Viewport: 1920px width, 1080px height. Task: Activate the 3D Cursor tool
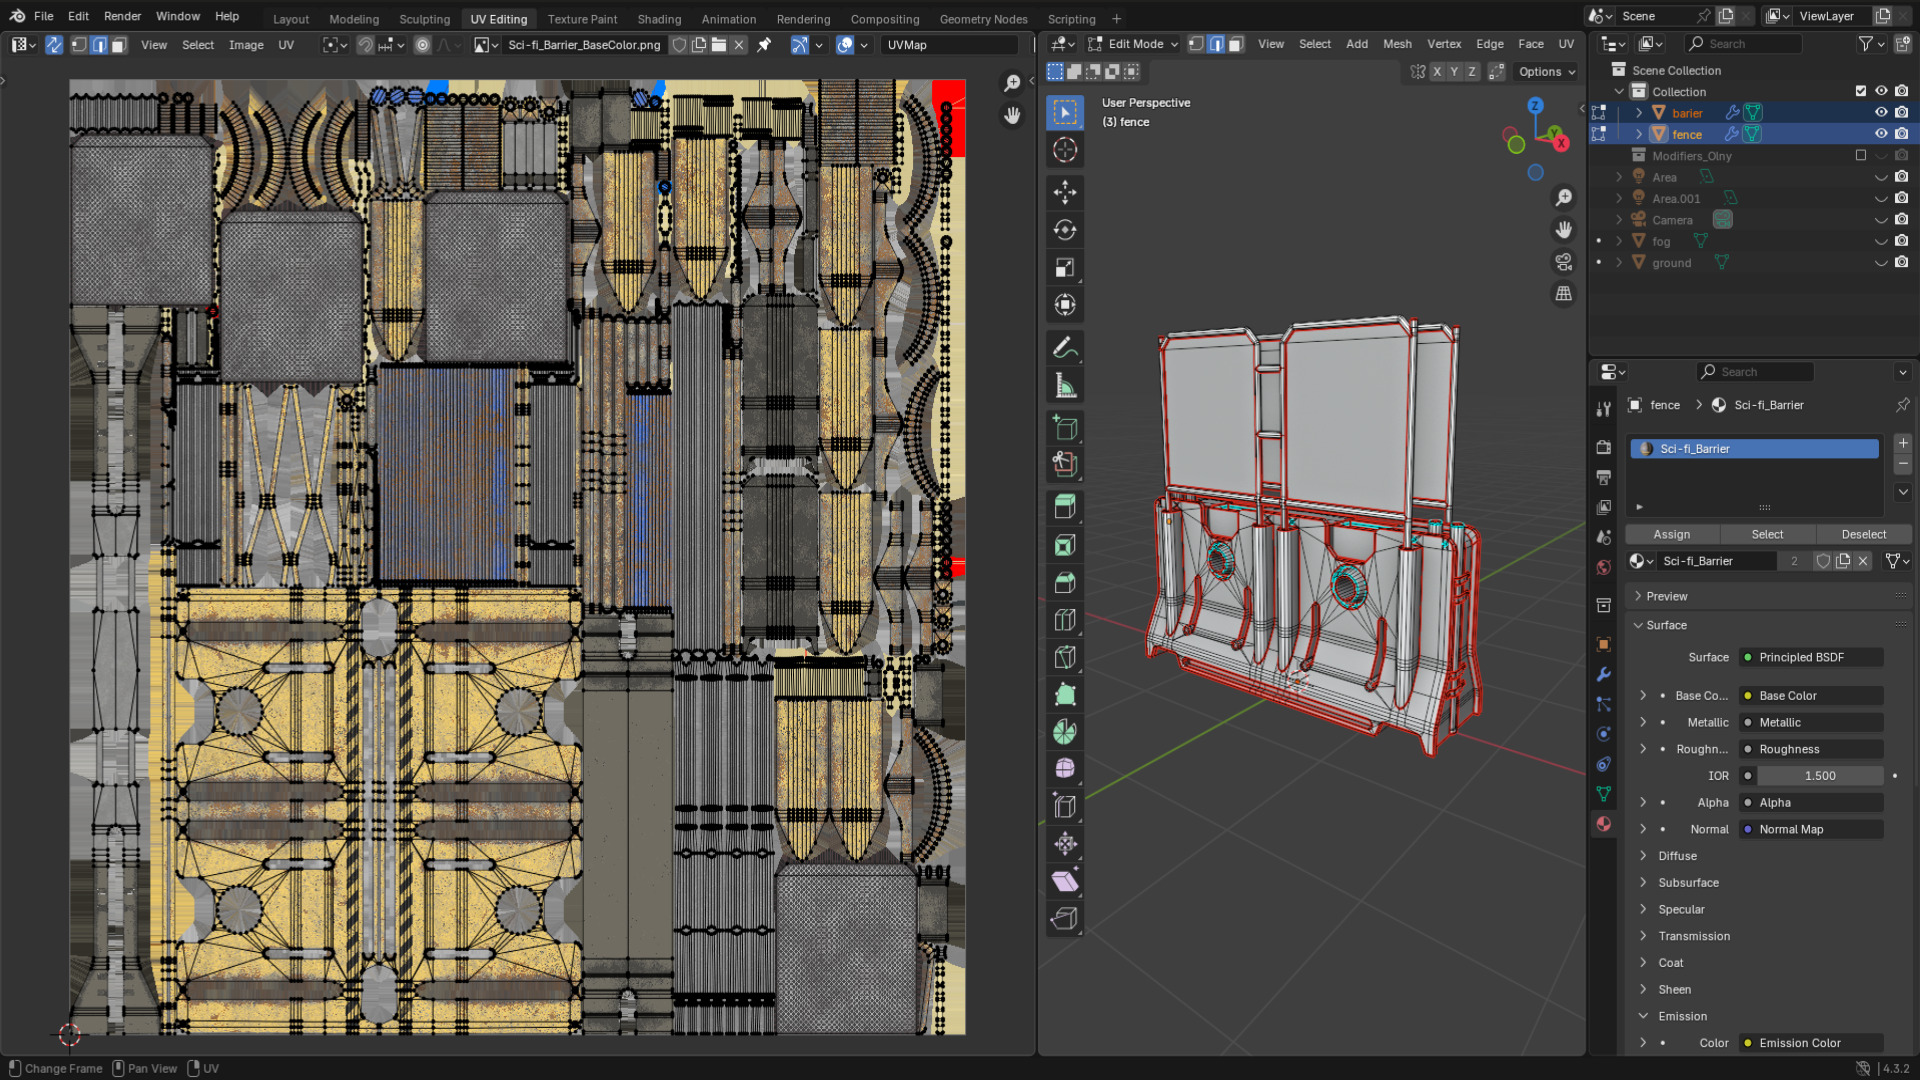coord(1065,150)
